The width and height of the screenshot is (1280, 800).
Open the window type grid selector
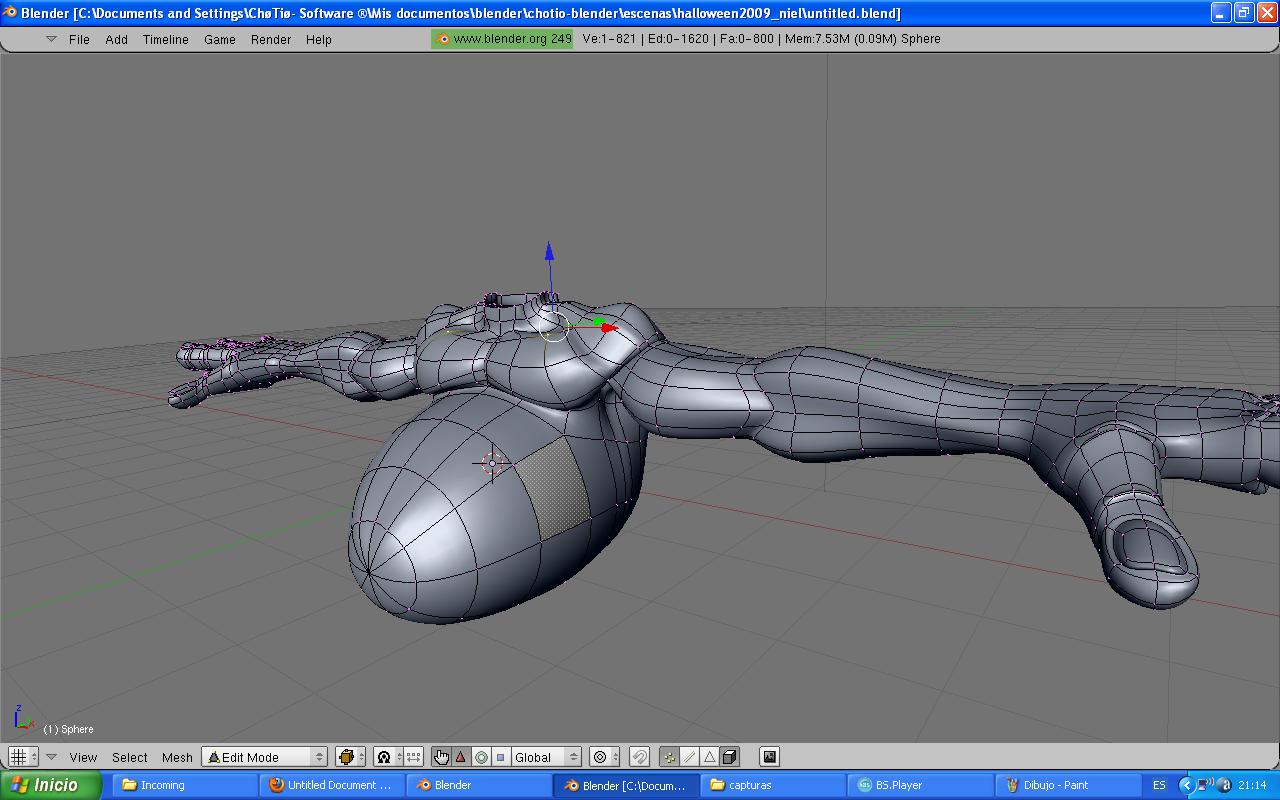pos(22,757)
